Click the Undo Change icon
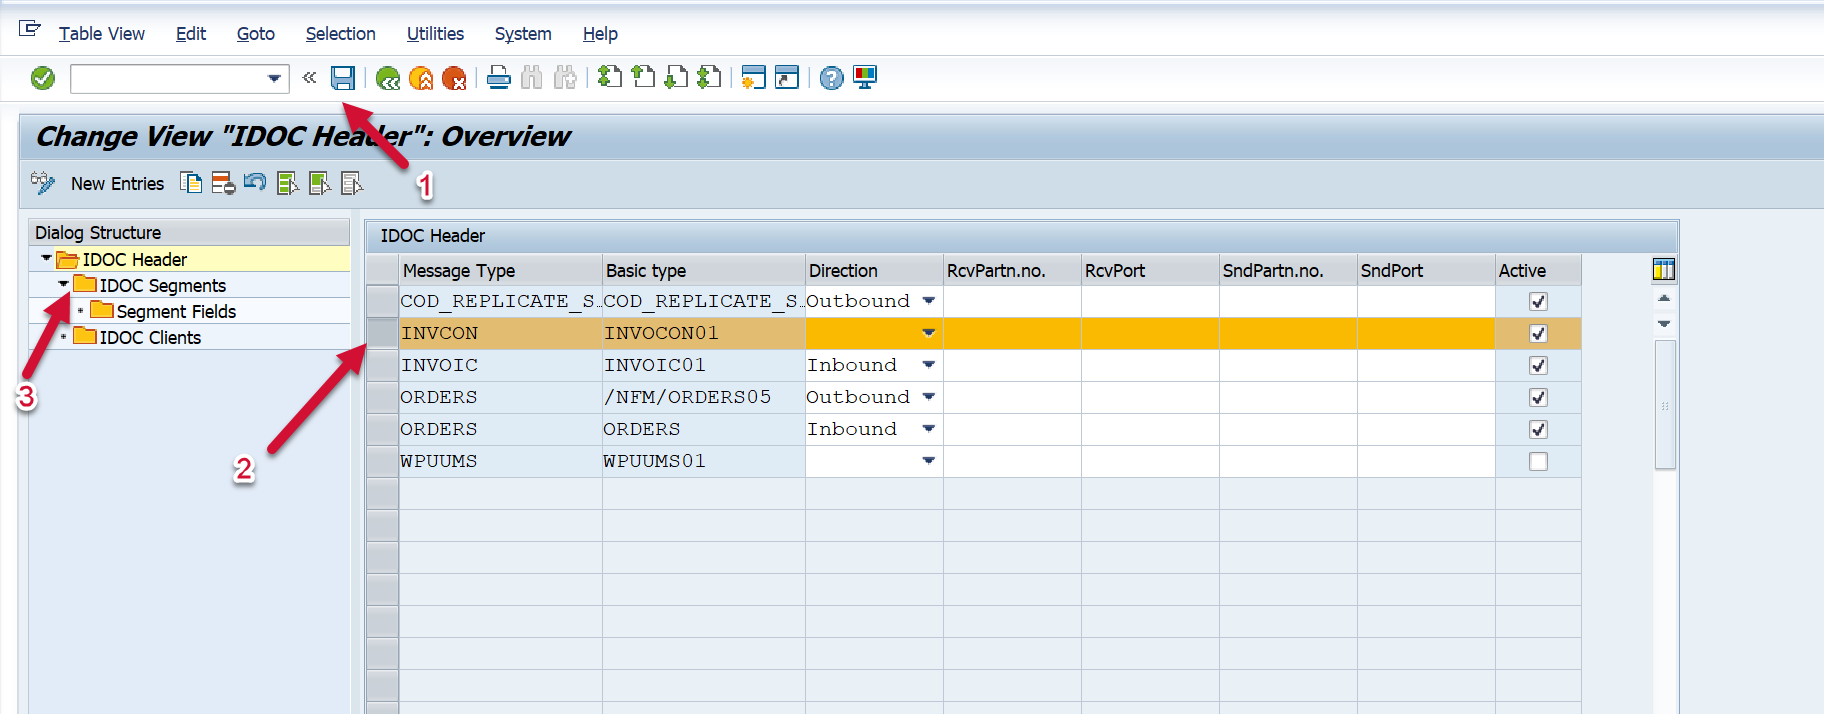This screenshot has width=1824, height=714. 255,183
